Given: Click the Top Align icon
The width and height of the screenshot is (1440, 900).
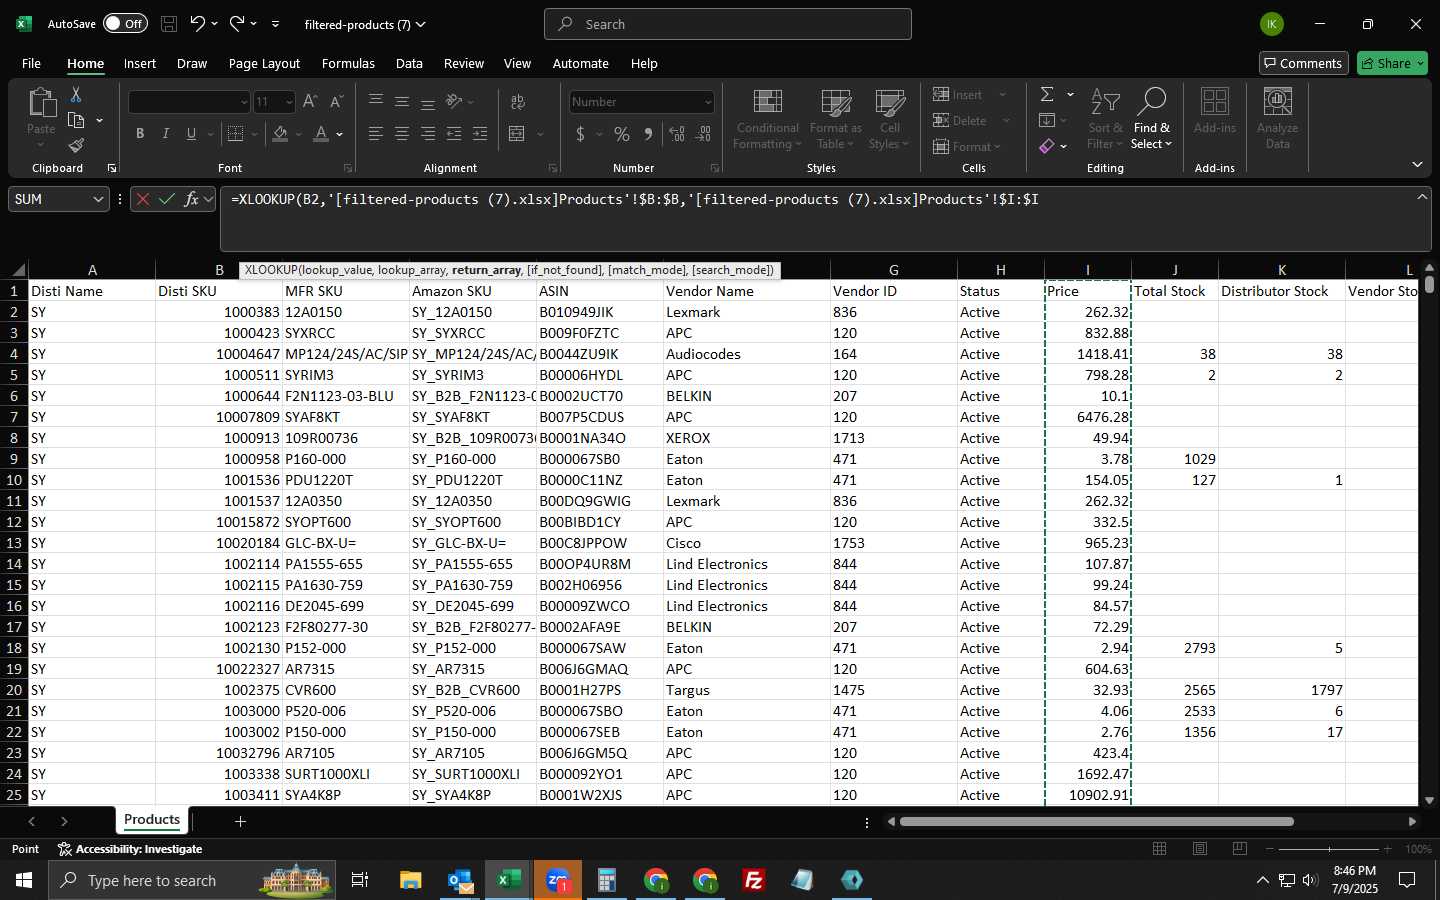Looking at the screenshot, I should pyautogui.click(x=376, y=101).
